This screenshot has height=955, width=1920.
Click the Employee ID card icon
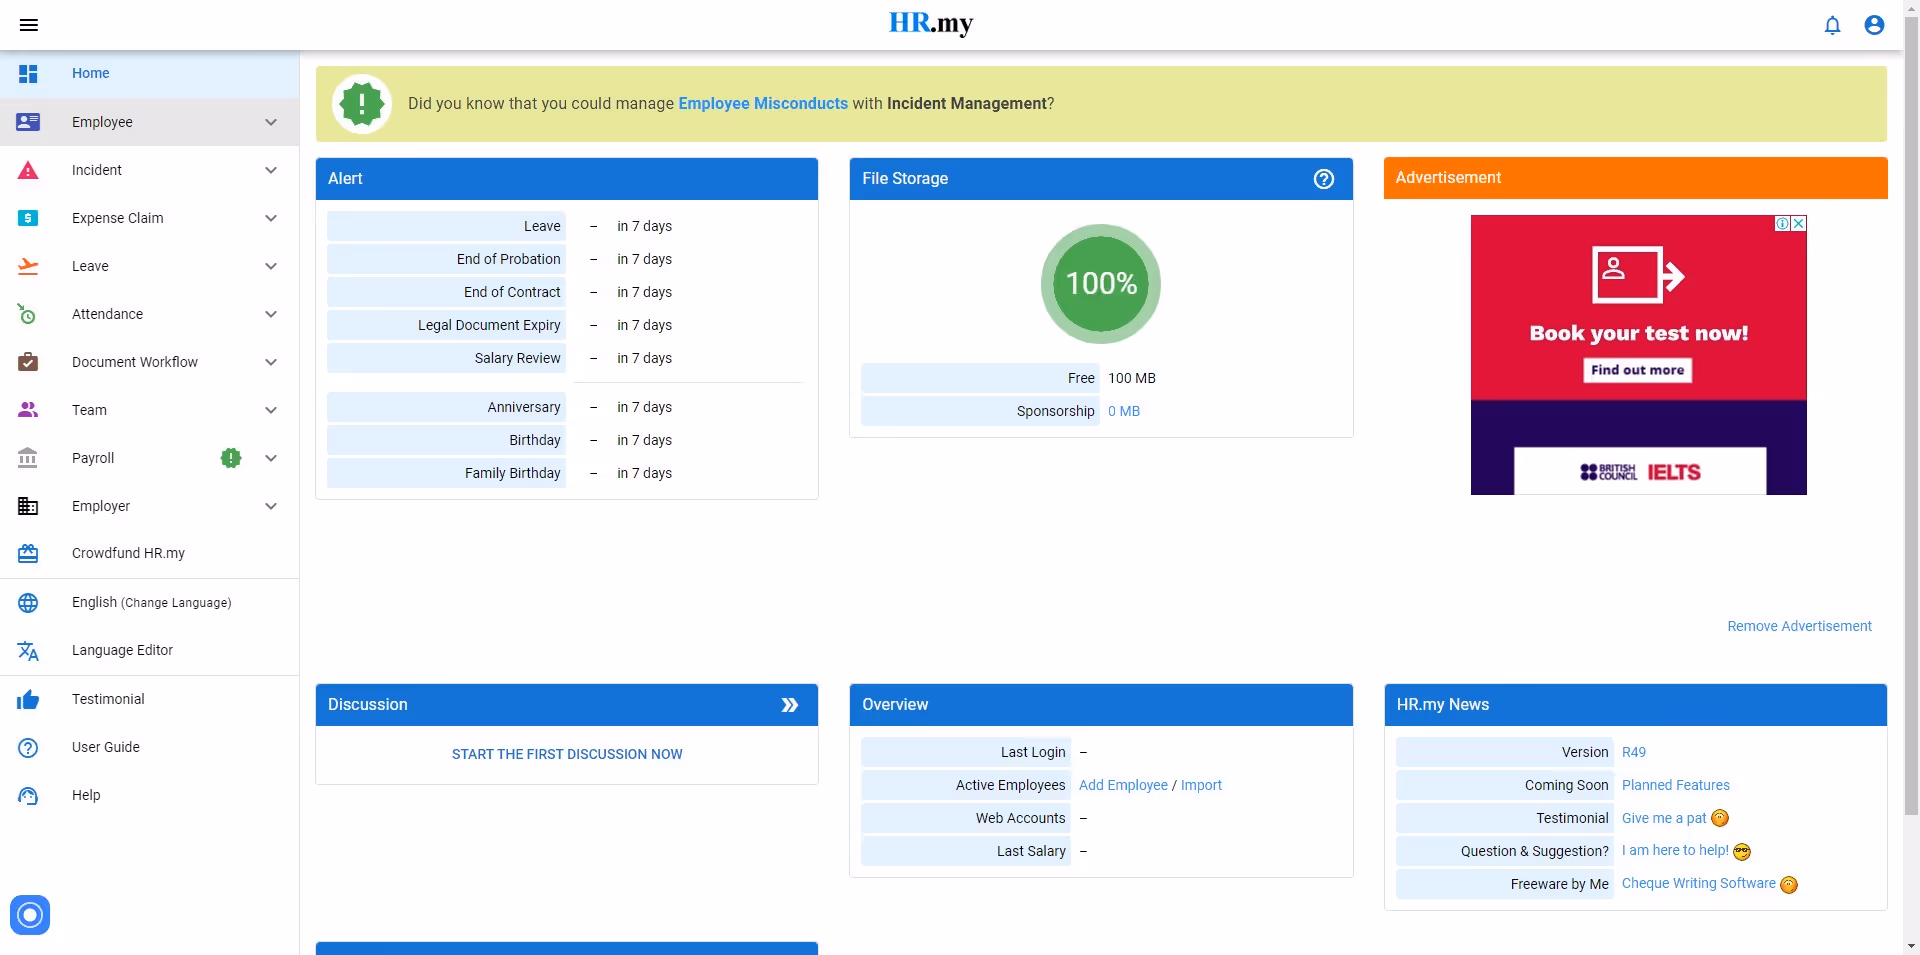(x=28, y=122)
